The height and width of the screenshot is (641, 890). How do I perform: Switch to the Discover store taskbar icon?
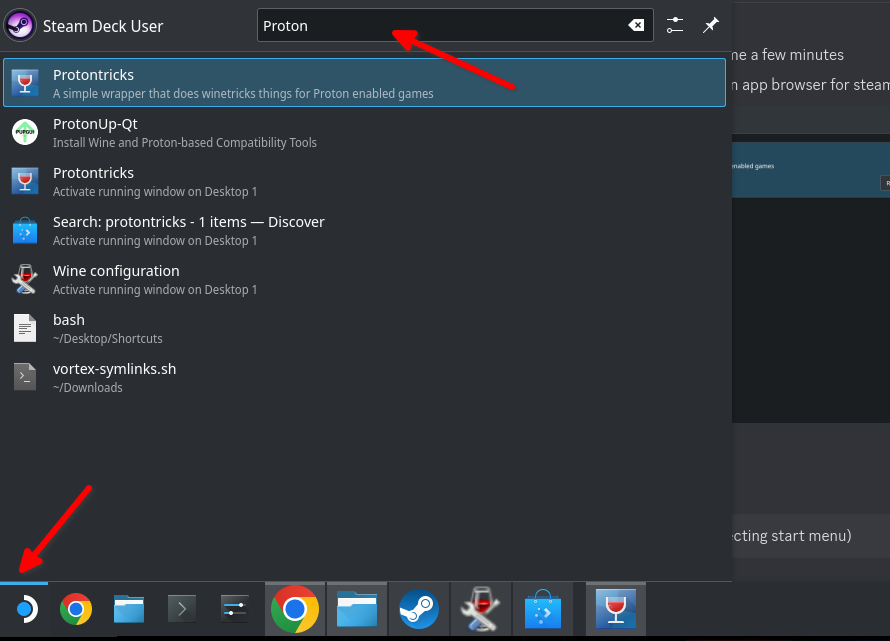[x=543, y=608]
